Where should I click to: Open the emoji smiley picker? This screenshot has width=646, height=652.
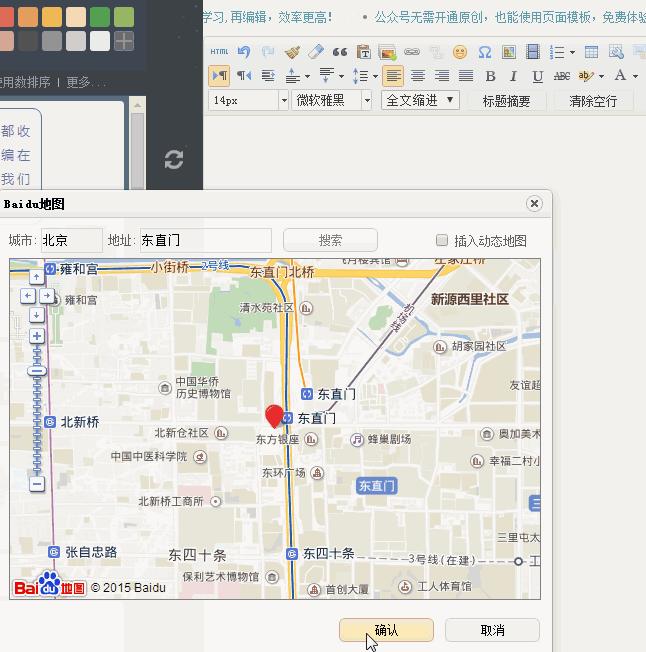pyautogui.click(x=460, y=52)
